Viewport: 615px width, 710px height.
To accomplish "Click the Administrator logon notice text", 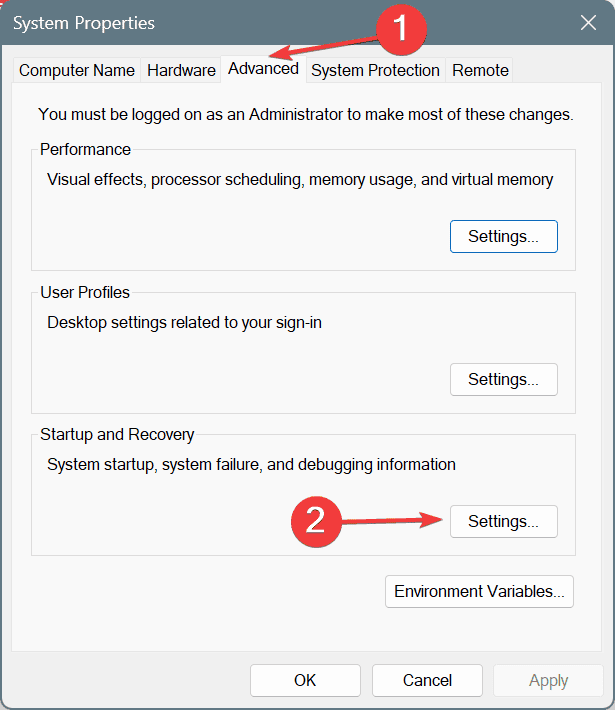I will tap(306, 115).
